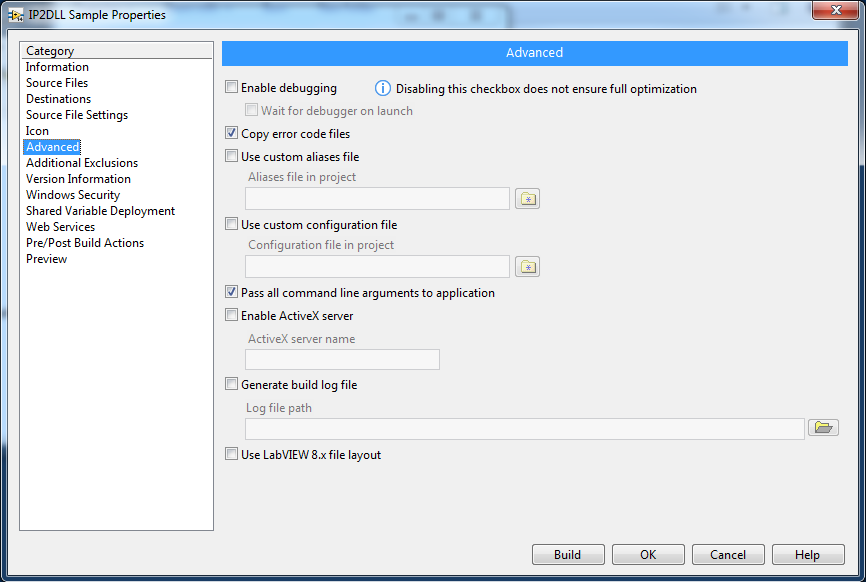Browse for a configuration file in project
866x582 pixels.
527,266
